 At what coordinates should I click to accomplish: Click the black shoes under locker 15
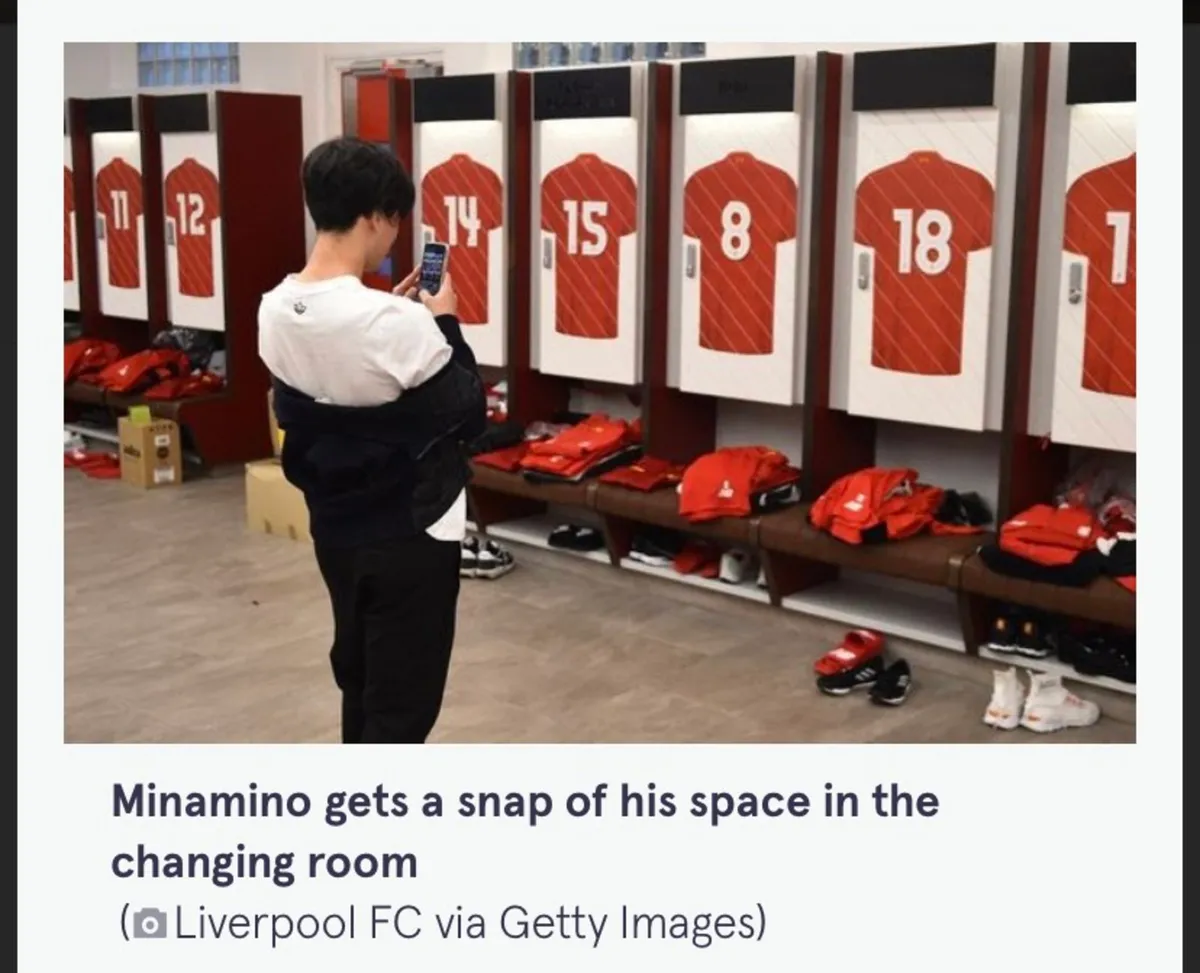[576, 537]
